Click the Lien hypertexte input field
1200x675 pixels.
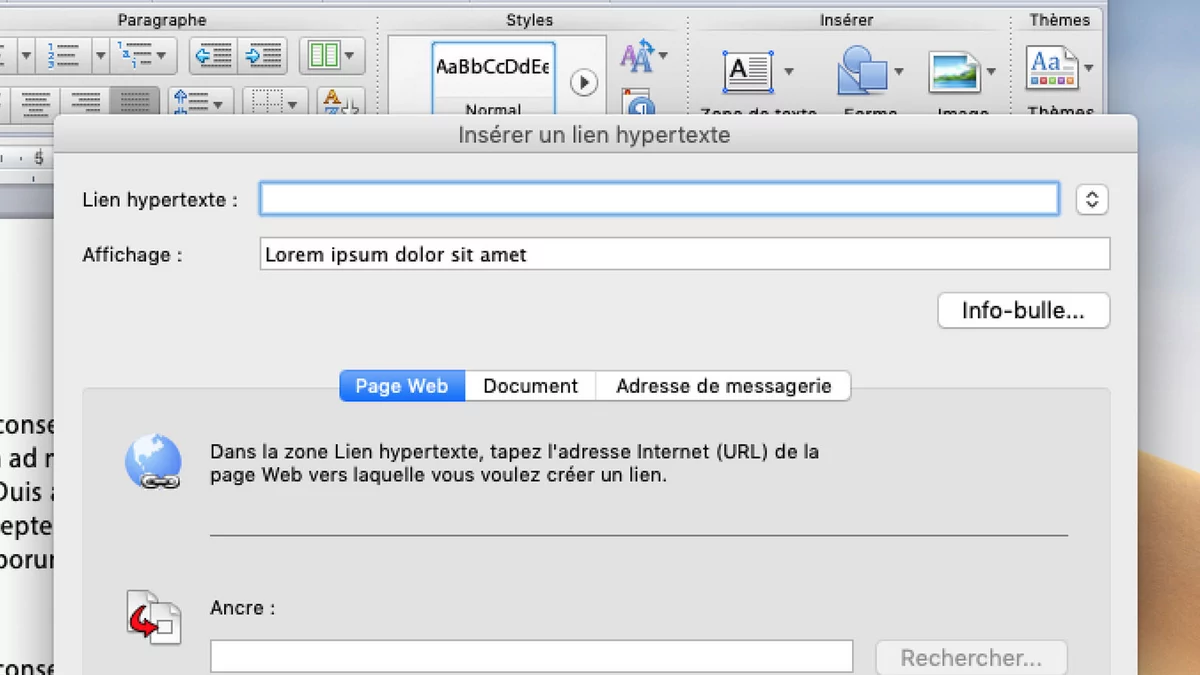659,199
